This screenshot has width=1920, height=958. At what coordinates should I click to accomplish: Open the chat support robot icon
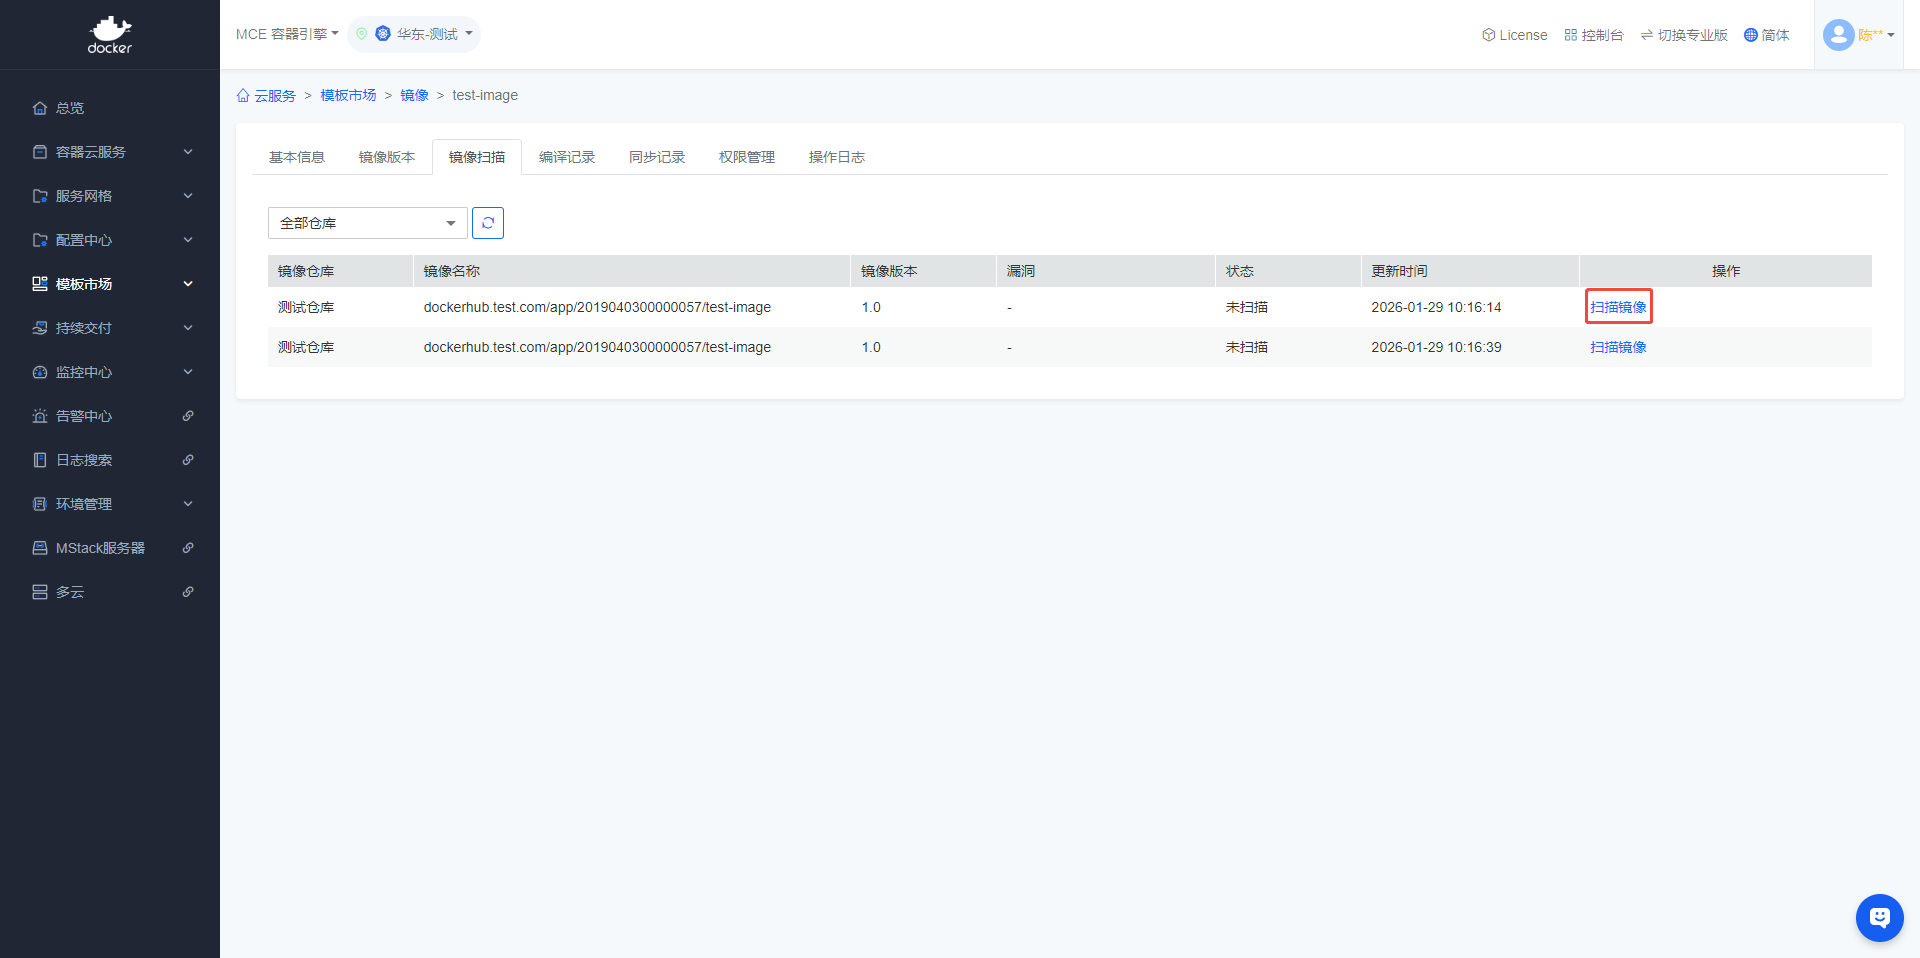coord(1879,917)
